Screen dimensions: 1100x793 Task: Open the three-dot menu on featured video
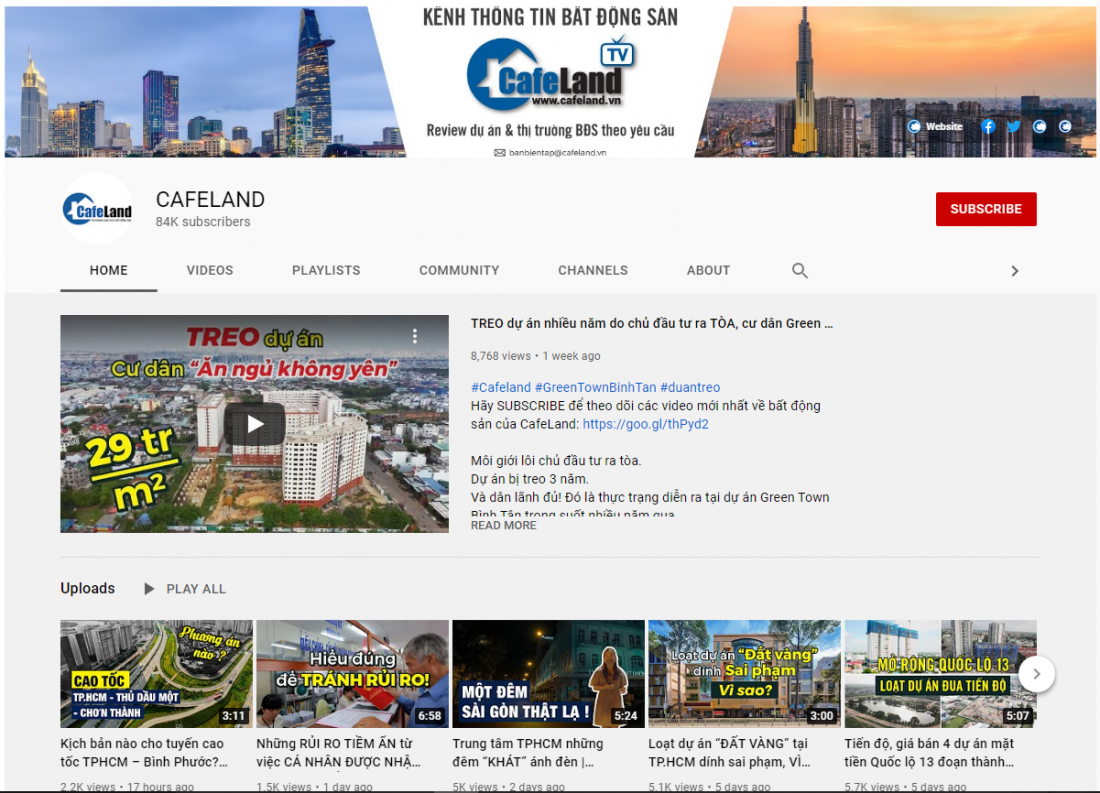(x=415, y=336)
